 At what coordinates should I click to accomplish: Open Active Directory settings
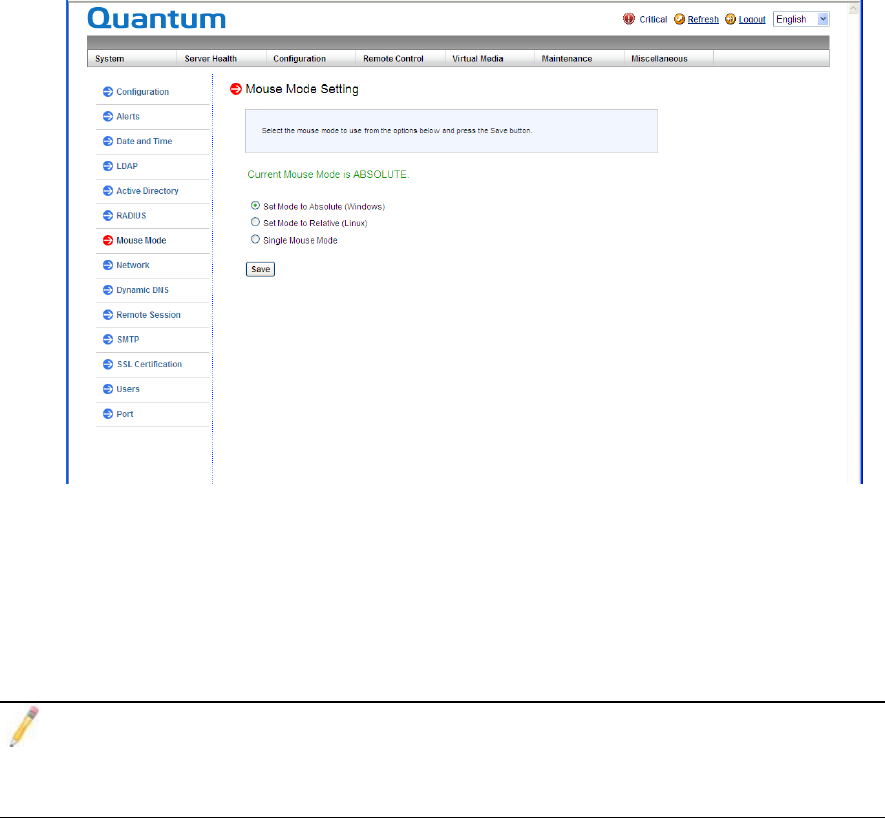(147, 191)
